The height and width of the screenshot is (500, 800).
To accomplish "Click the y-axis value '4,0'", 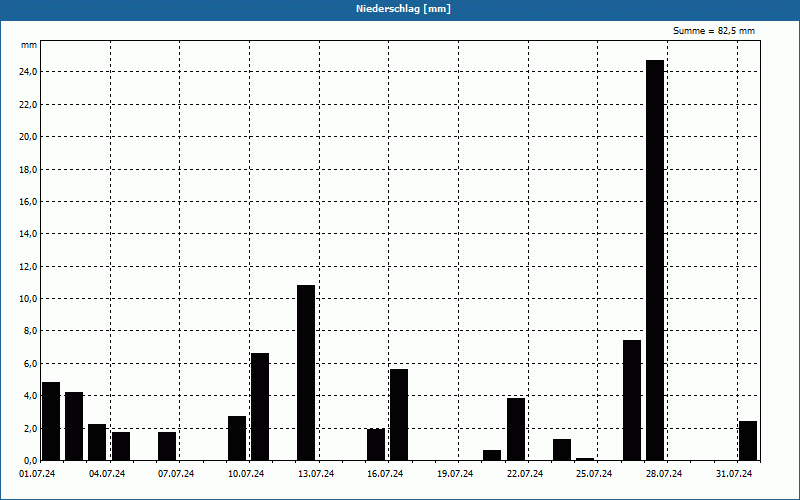I will click(30, 395).
